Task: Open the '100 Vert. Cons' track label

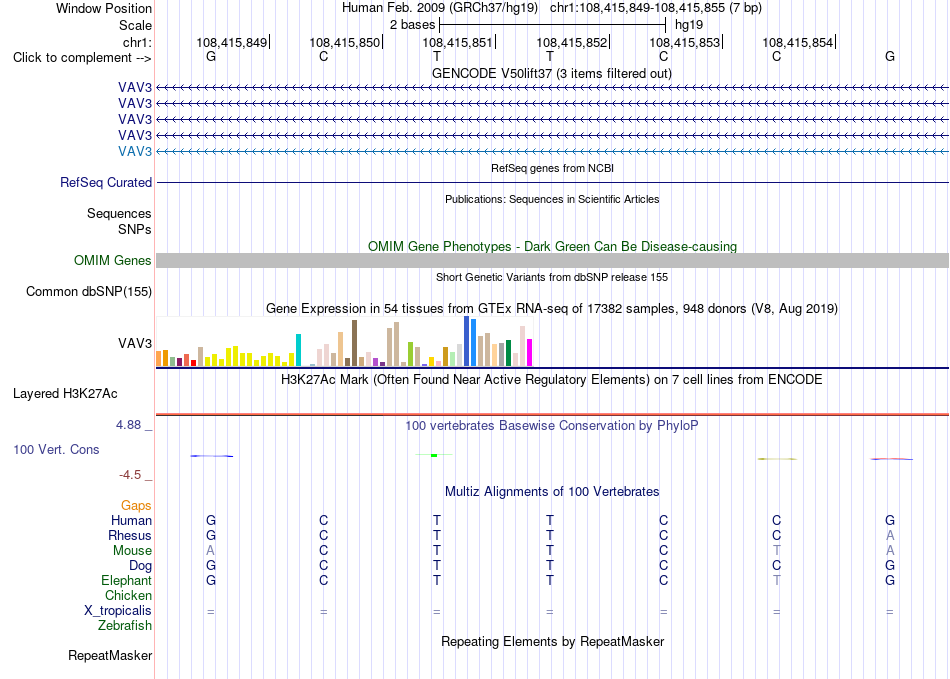Action: point(56,449)
